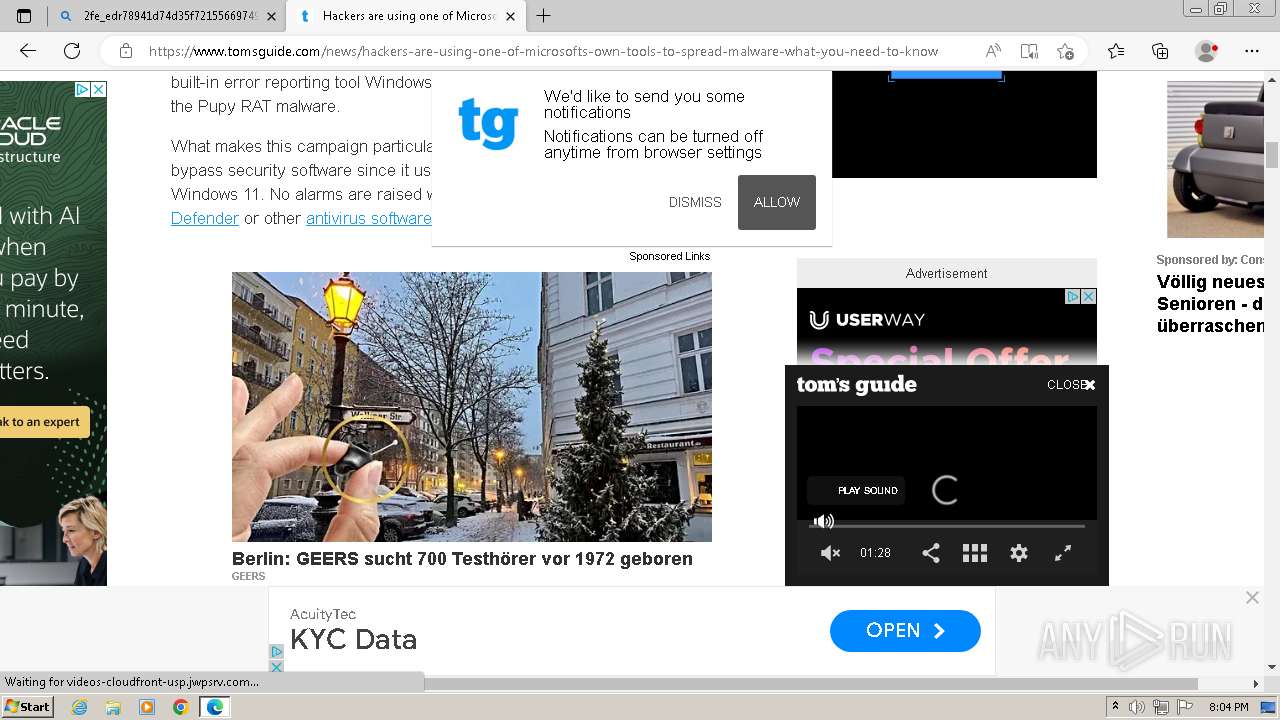Open a new browser tab
The height and width of the screenshot is (720, 1280).
[x=543, y=16]
